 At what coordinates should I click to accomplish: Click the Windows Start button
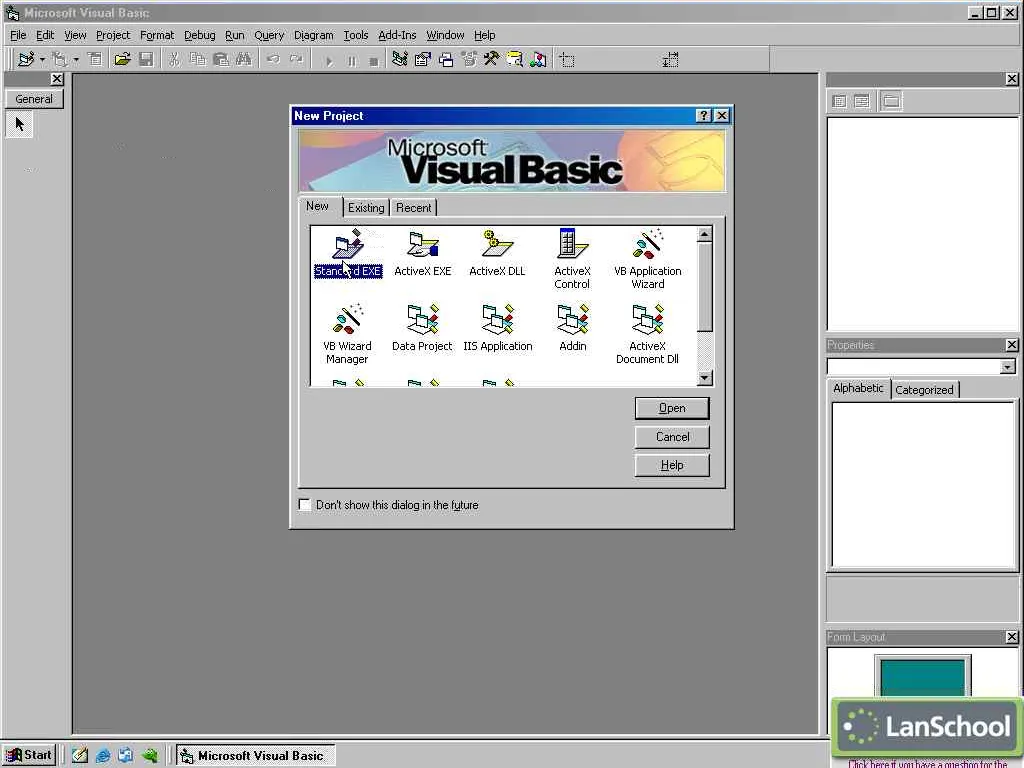pyautogui.click(x=29, y=756)
